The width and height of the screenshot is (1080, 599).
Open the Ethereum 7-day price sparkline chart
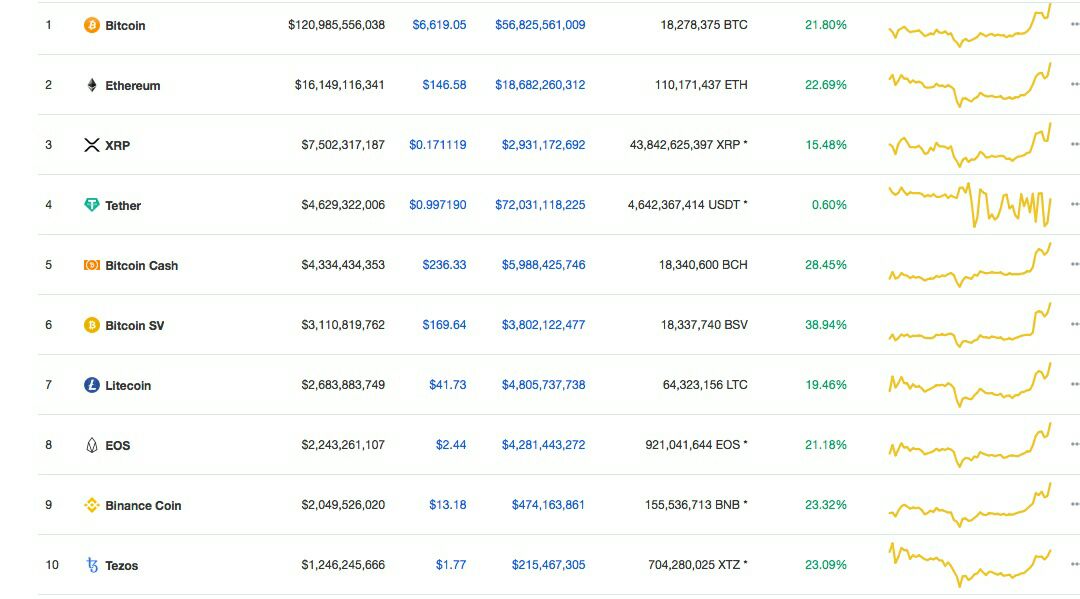[970, 85]
